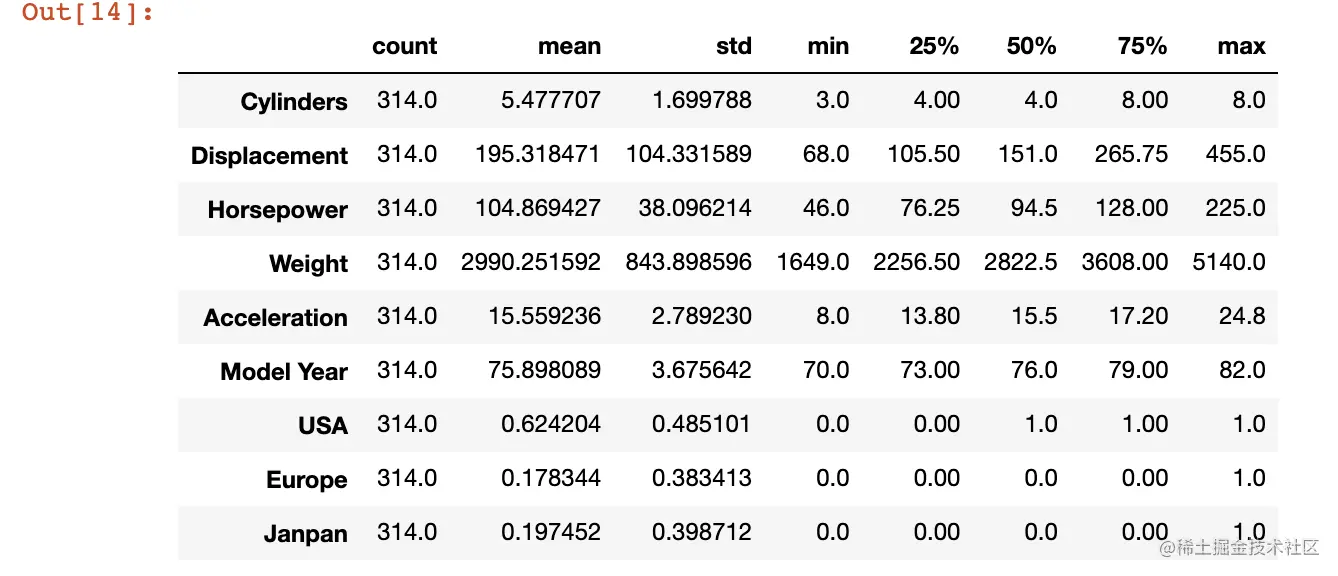1338x576 pixels.
Task: Select the 25% column header
Action: pos(934,46)
